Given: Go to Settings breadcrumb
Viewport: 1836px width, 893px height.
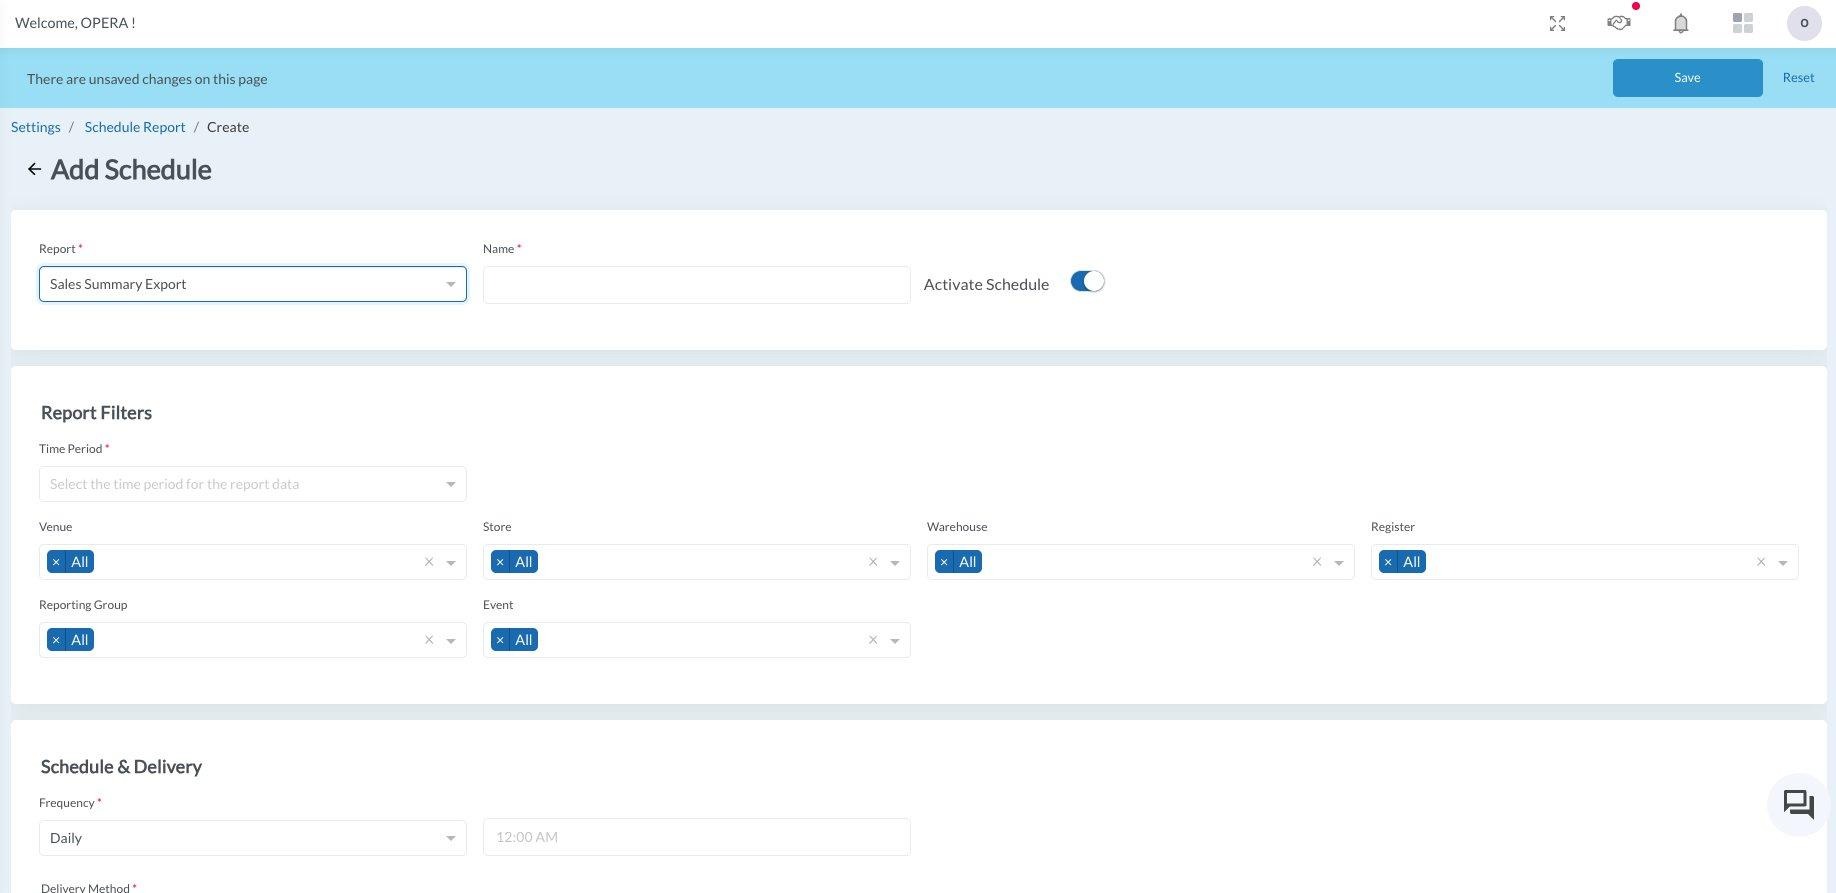Looking at the screenshot, I should (36, 127).
